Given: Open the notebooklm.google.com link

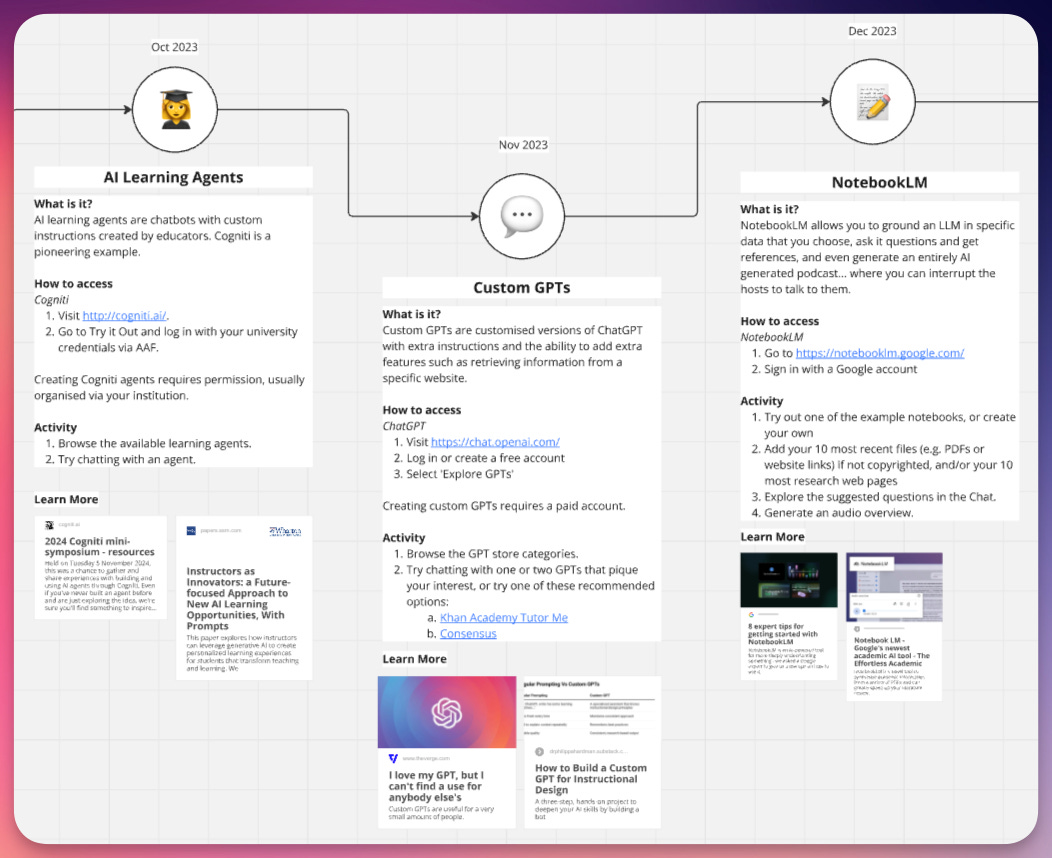Looking at the screenshot, I should coord(880,353).
